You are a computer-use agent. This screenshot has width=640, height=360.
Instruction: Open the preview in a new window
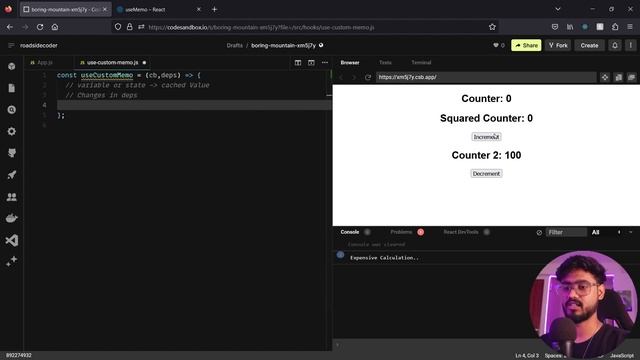(618, 77)
